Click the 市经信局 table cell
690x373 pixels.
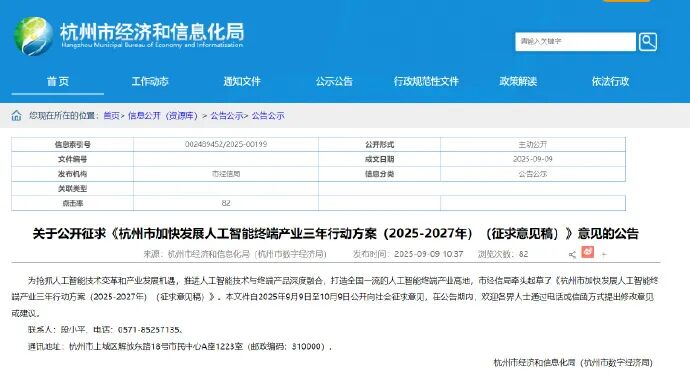tap(226, 174)
